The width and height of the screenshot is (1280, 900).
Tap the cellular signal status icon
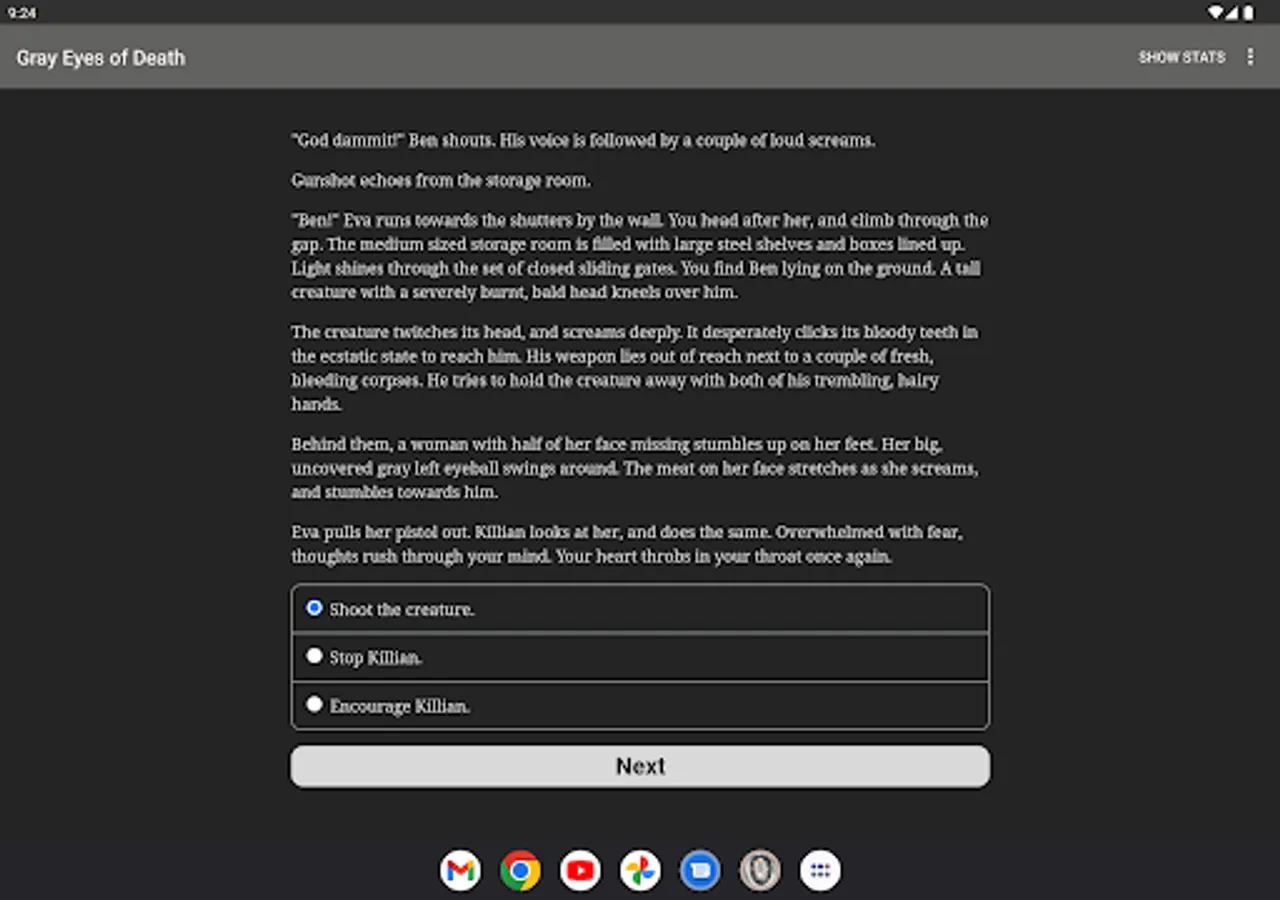(1232, 13)
